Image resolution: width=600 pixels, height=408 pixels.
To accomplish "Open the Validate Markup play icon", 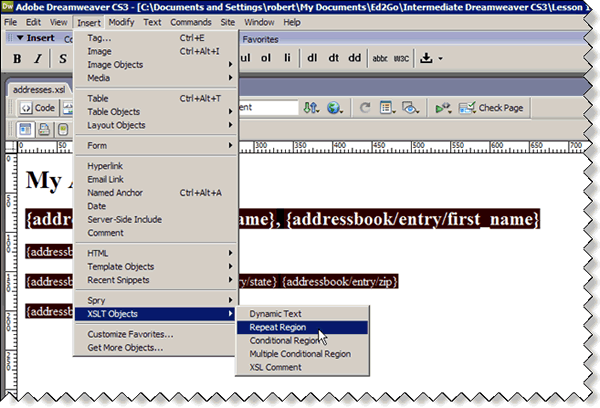I will (x=443, y=108).
